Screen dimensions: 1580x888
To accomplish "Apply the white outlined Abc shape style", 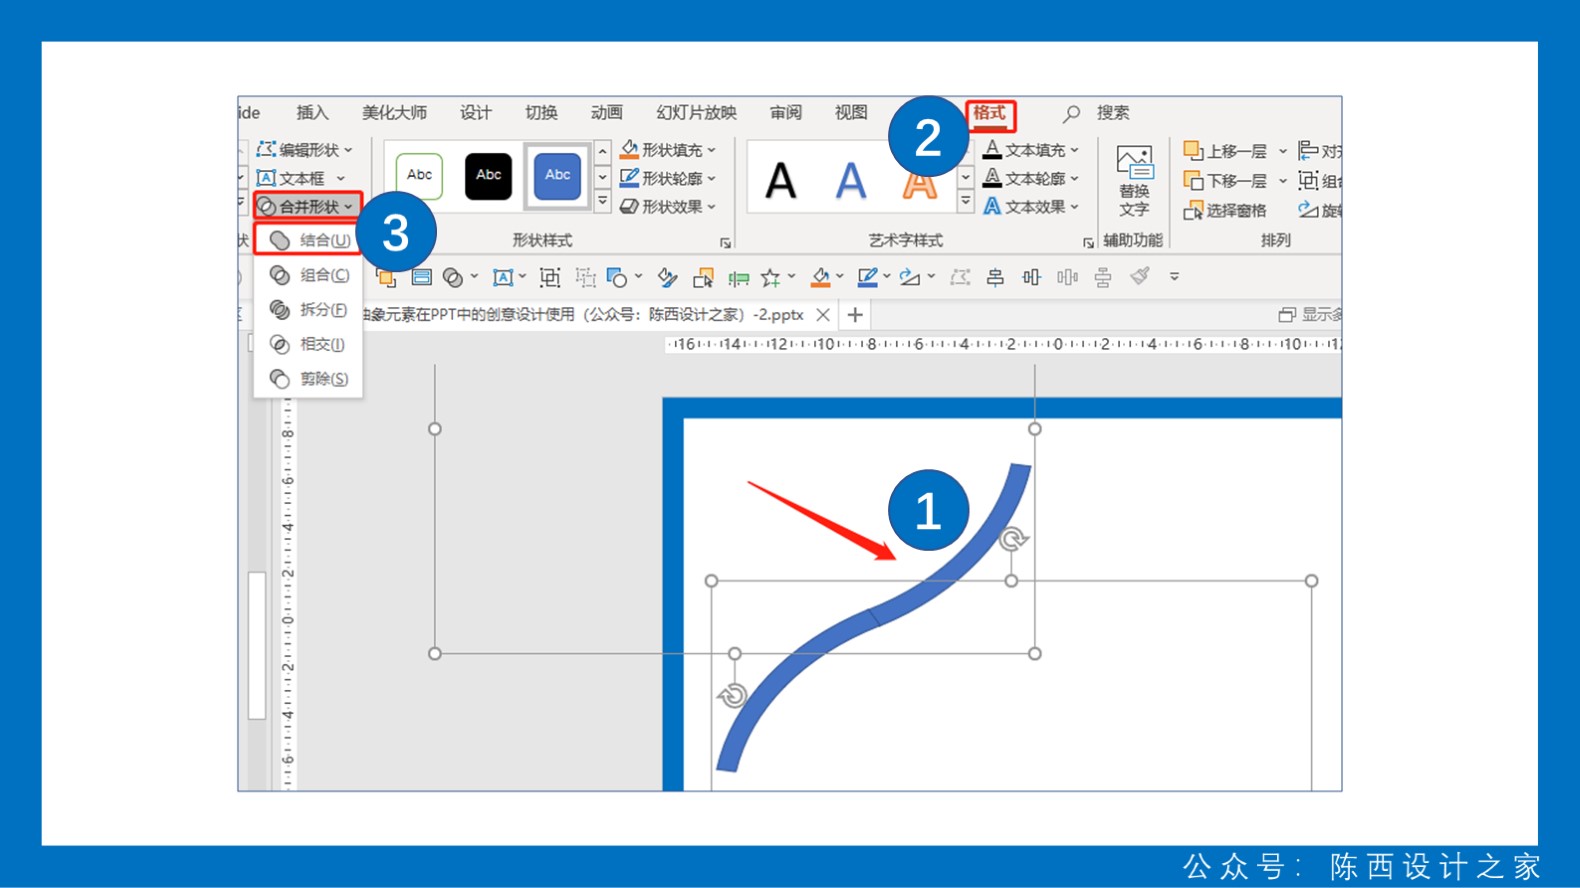I will click(x=420, y=175).
